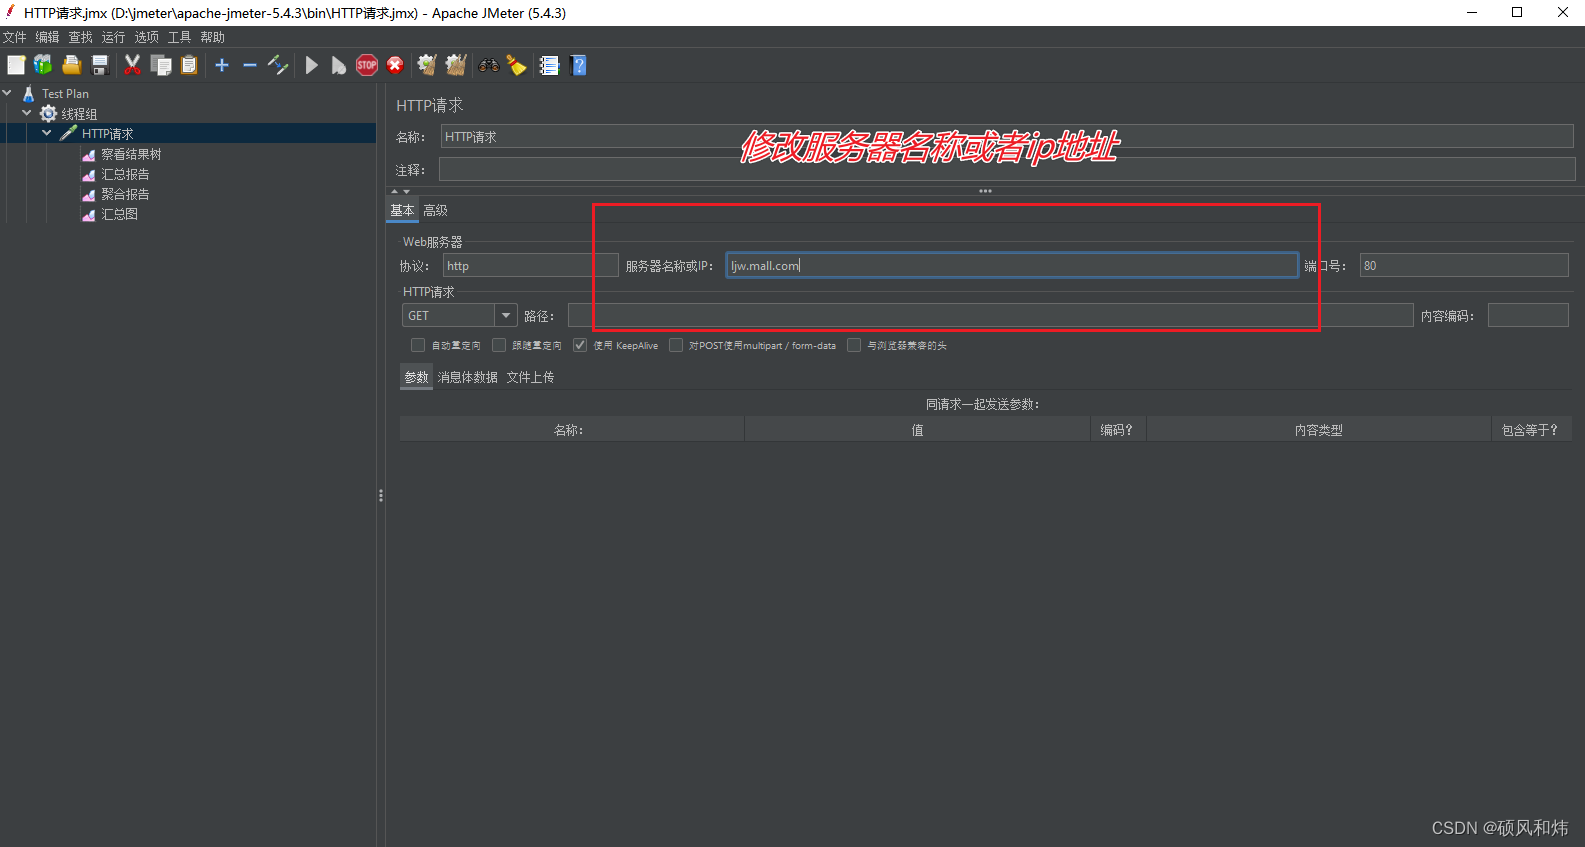Switch to the 高级 tab
This screenshot has height=847, width=1585.
point(435,210)
